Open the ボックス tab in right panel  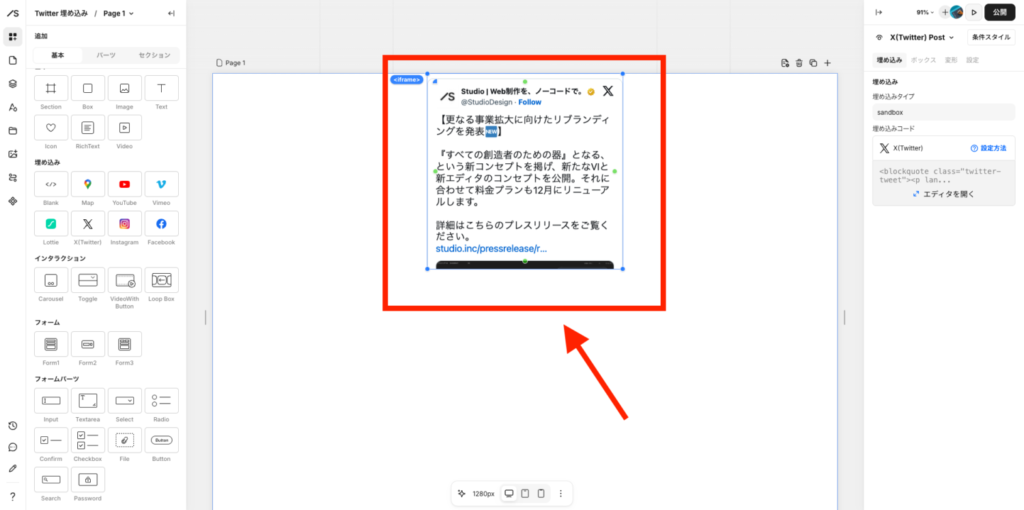pyautogui.click(x=923, y=60)
